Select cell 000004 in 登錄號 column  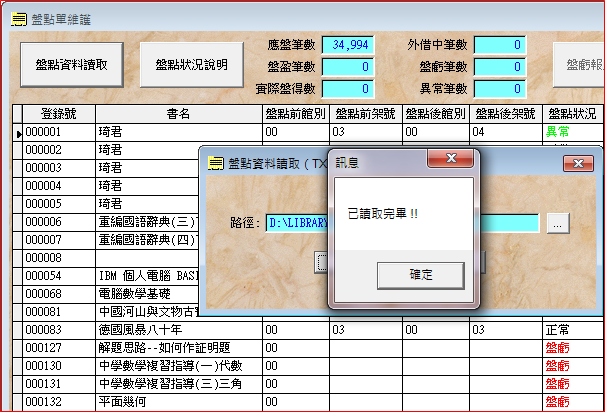[x=59, y=186]
